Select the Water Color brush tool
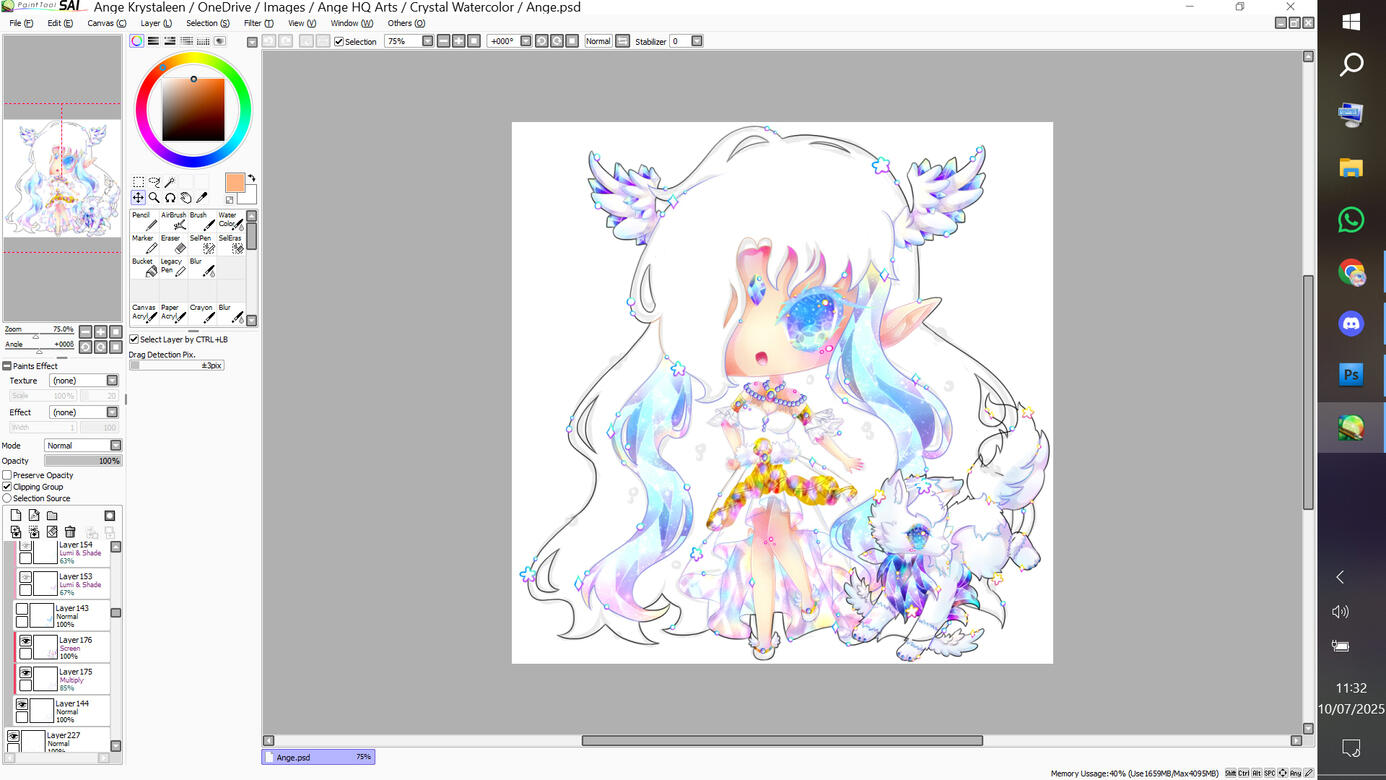This screenshot has width=1386, height=780. (231, 221)
